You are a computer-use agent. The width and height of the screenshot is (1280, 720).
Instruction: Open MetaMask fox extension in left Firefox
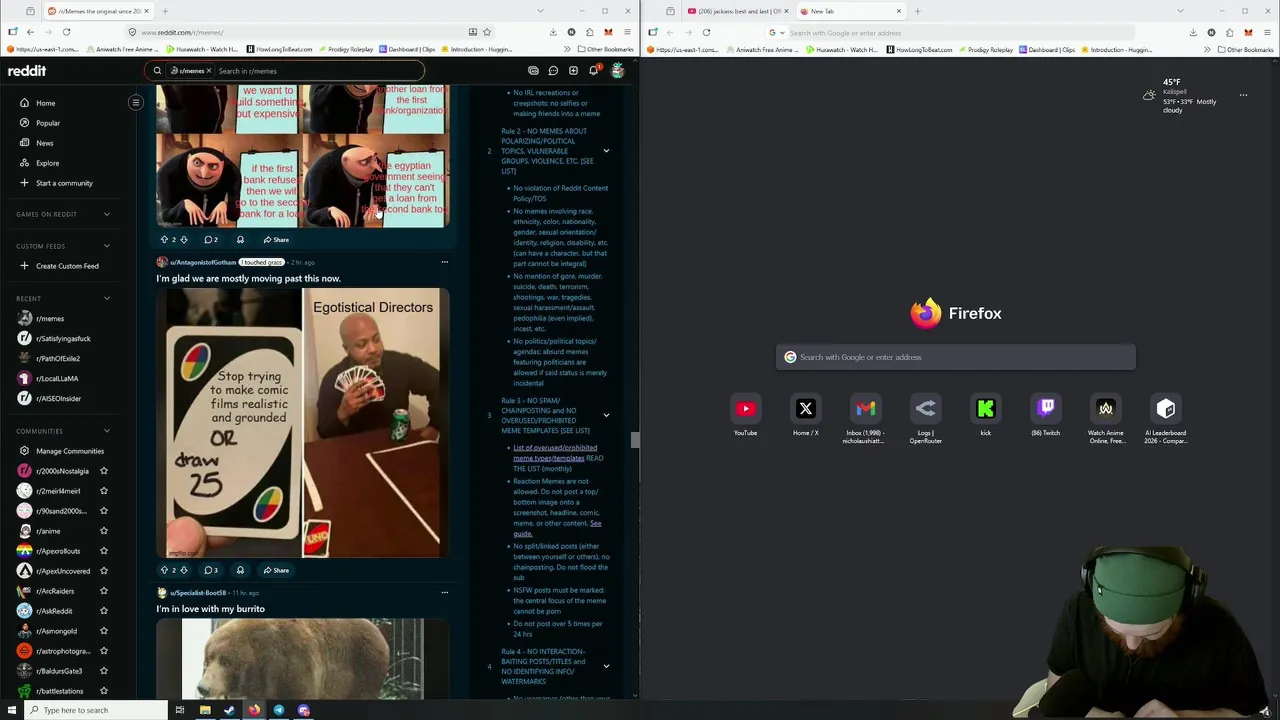pyautogui.click(x=608, y=32)
